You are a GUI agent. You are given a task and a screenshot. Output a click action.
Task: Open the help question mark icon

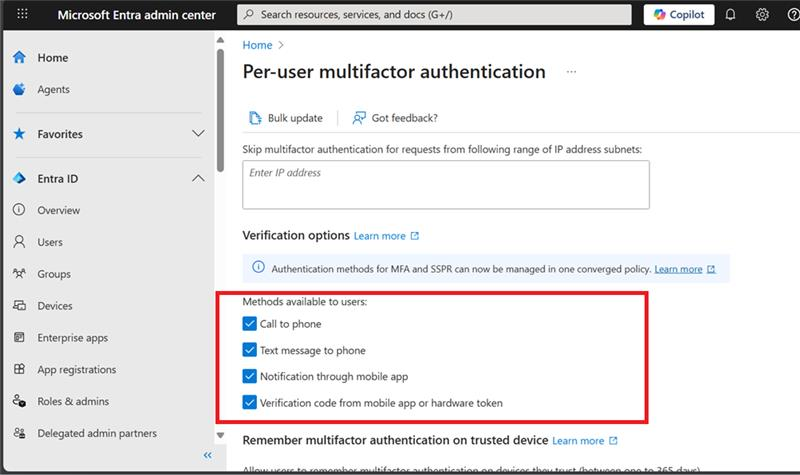pos(793,15)
